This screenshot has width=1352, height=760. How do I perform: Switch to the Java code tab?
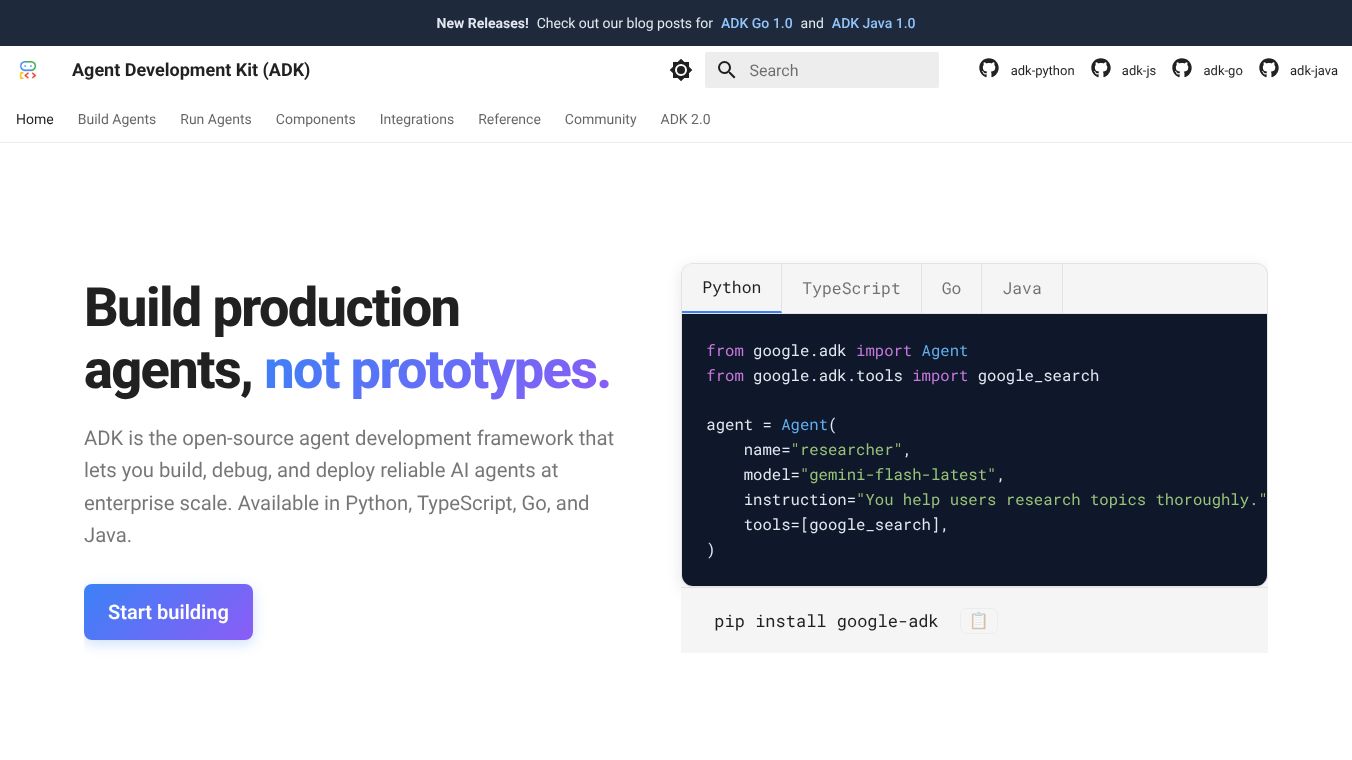tap(1022, 288)
